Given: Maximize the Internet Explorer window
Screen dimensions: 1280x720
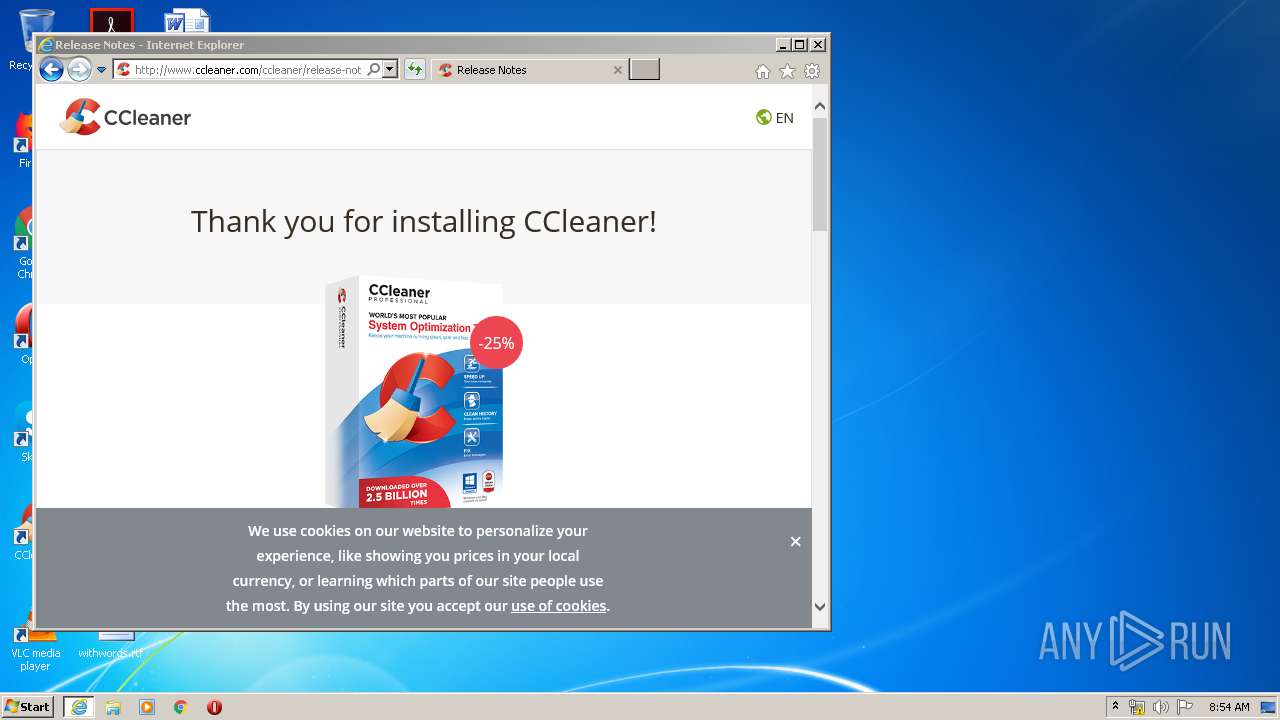Looking at the screenshot, I should coord(799,45).
